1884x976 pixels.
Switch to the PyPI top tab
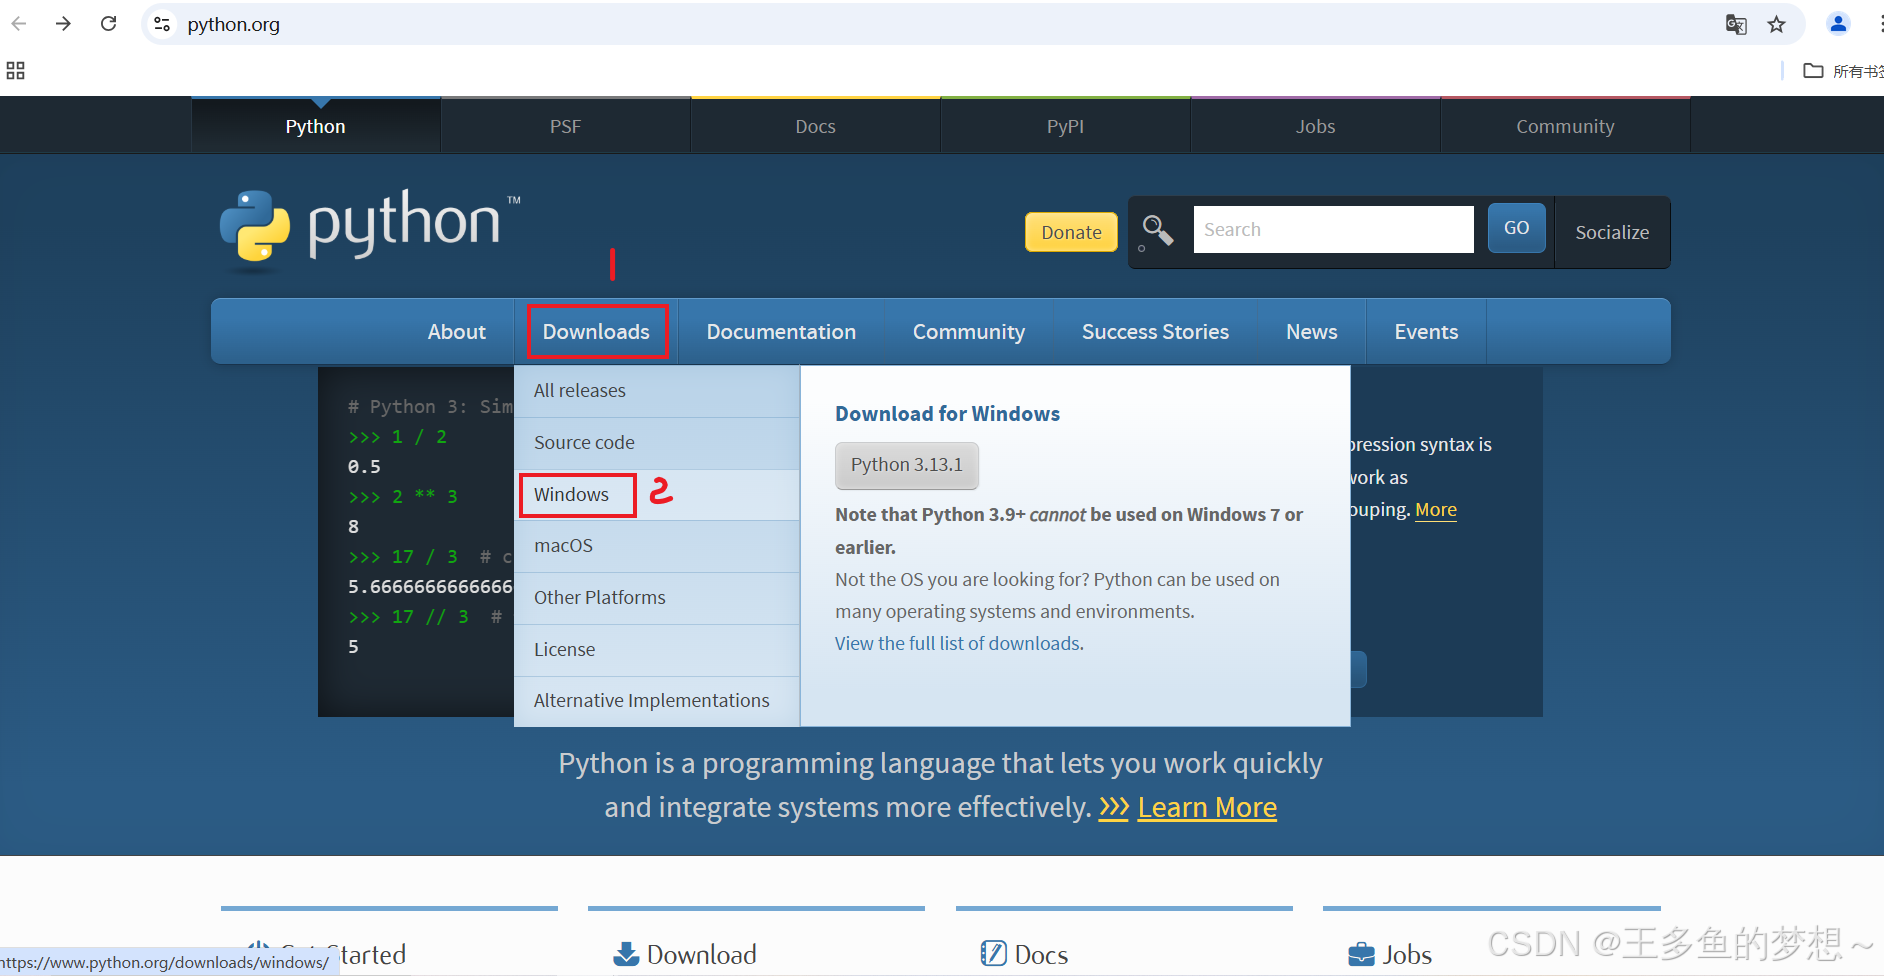click(x=1066, y=126)
